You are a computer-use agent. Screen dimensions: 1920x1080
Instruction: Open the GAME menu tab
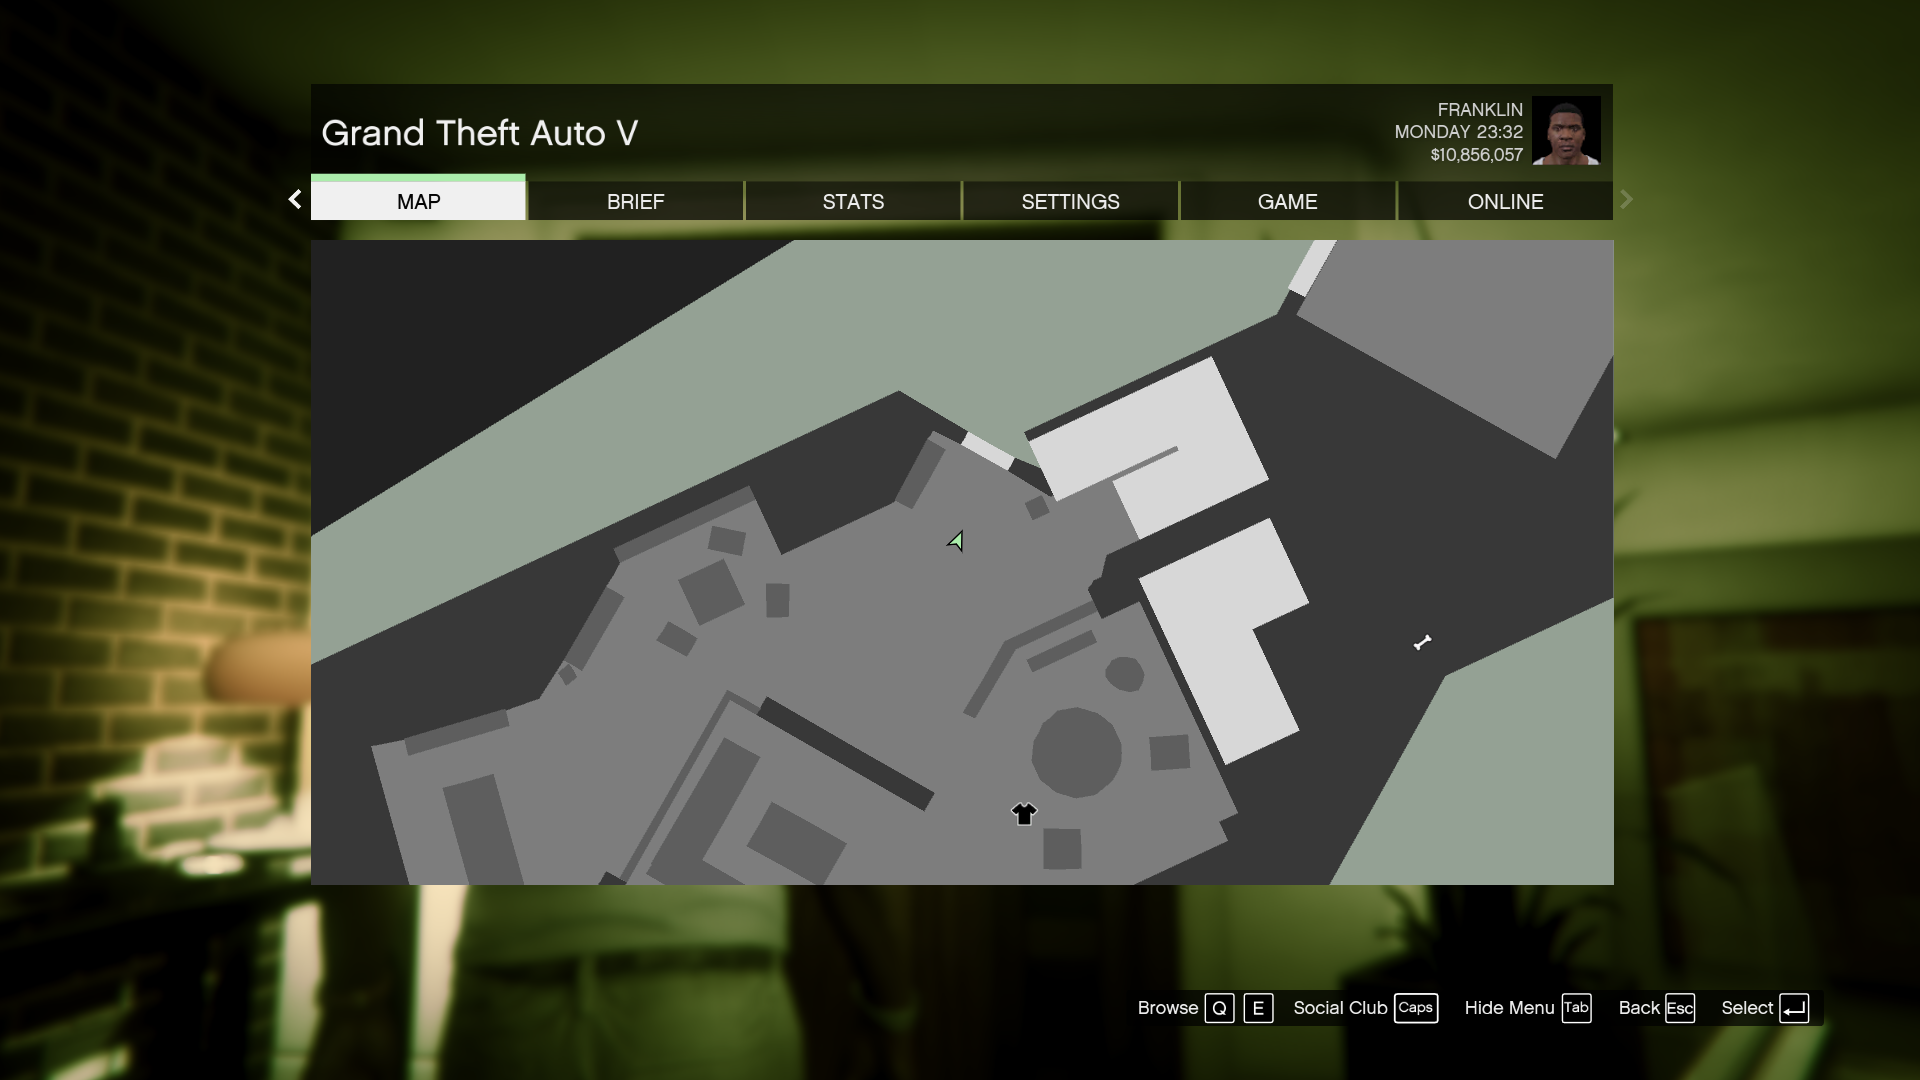point(1287,200)
